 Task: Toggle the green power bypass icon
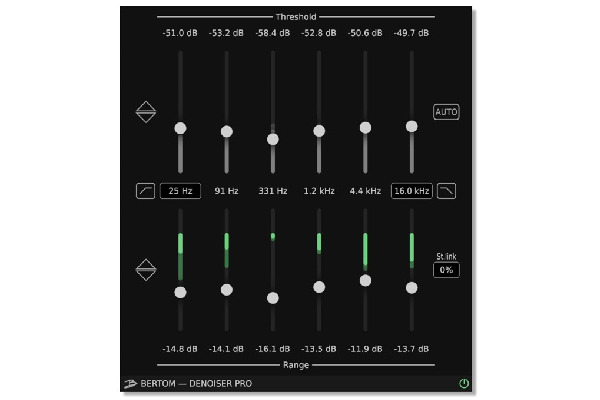point(464,383)
